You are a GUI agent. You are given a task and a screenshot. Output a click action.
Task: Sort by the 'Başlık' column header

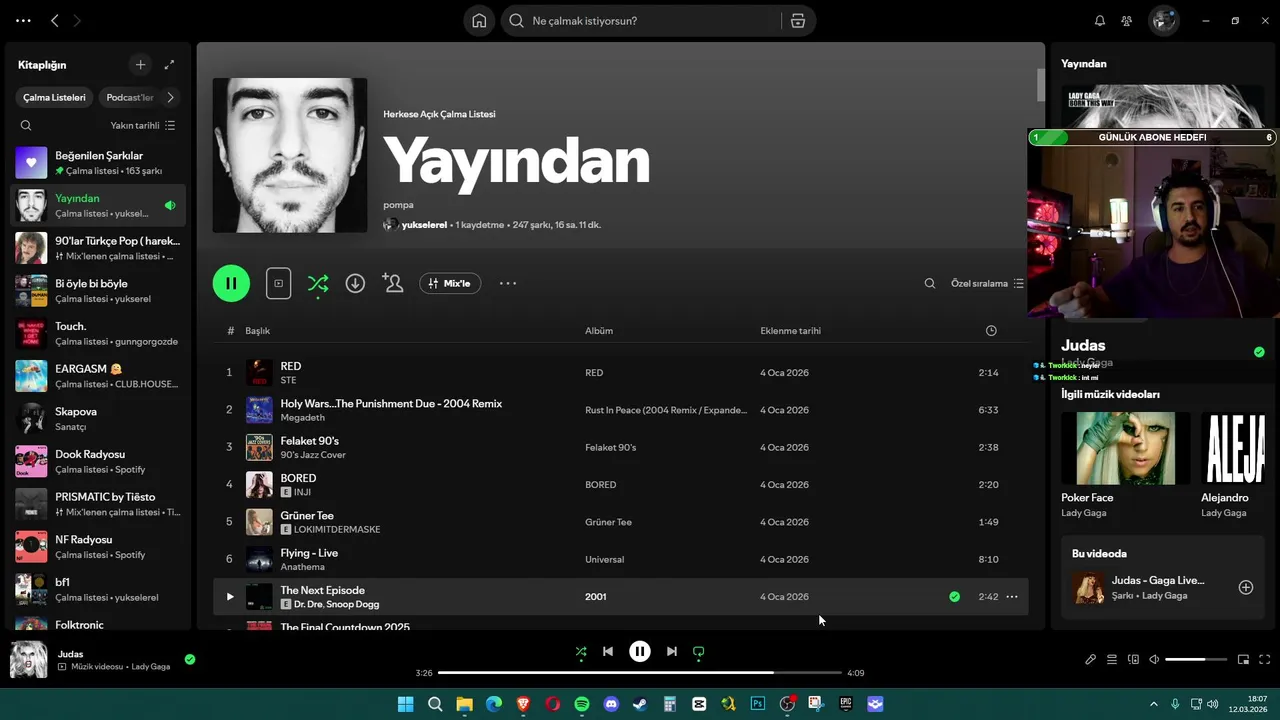[x=258, y=331]
